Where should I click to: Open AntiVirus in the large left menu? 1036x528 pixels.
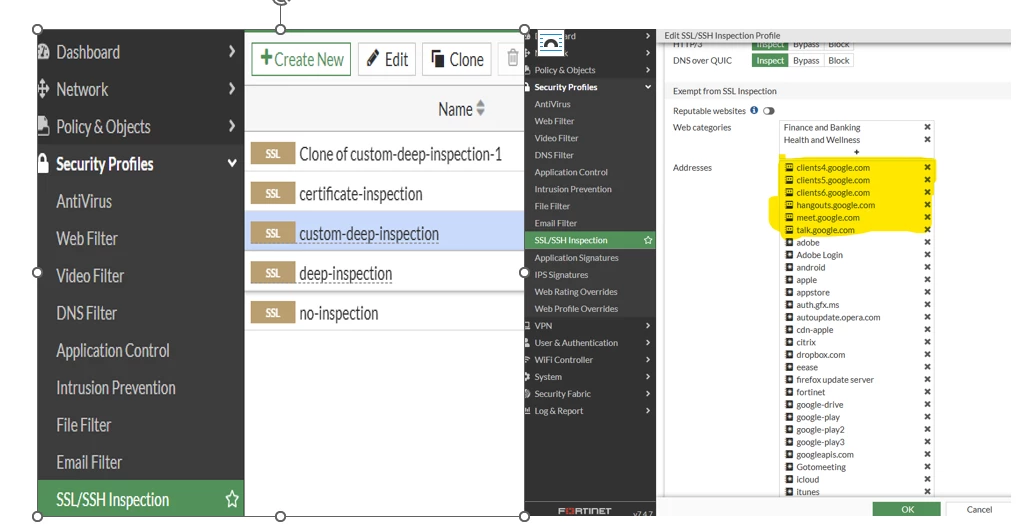84,201
